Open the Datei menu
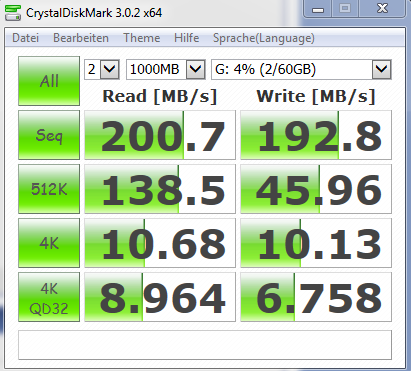This screenshot has height=371, width=411. 25,38
